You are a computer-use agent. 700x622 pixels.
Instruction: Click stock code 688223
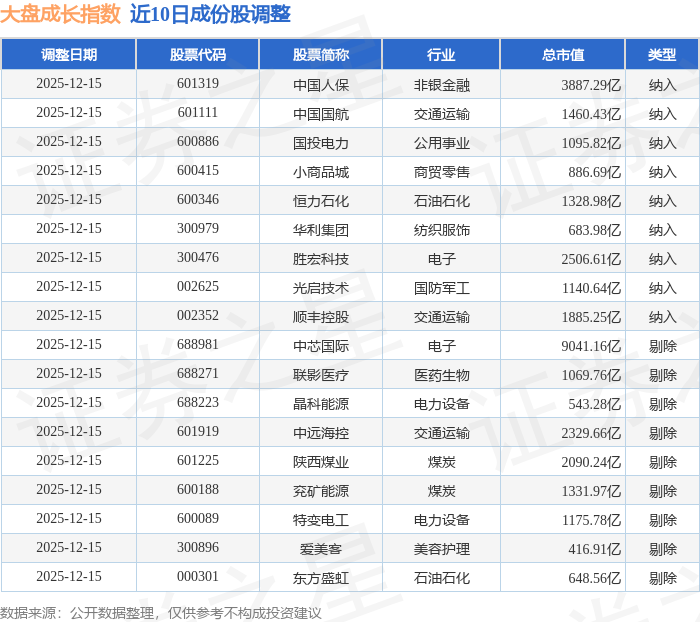click(198, 403)
